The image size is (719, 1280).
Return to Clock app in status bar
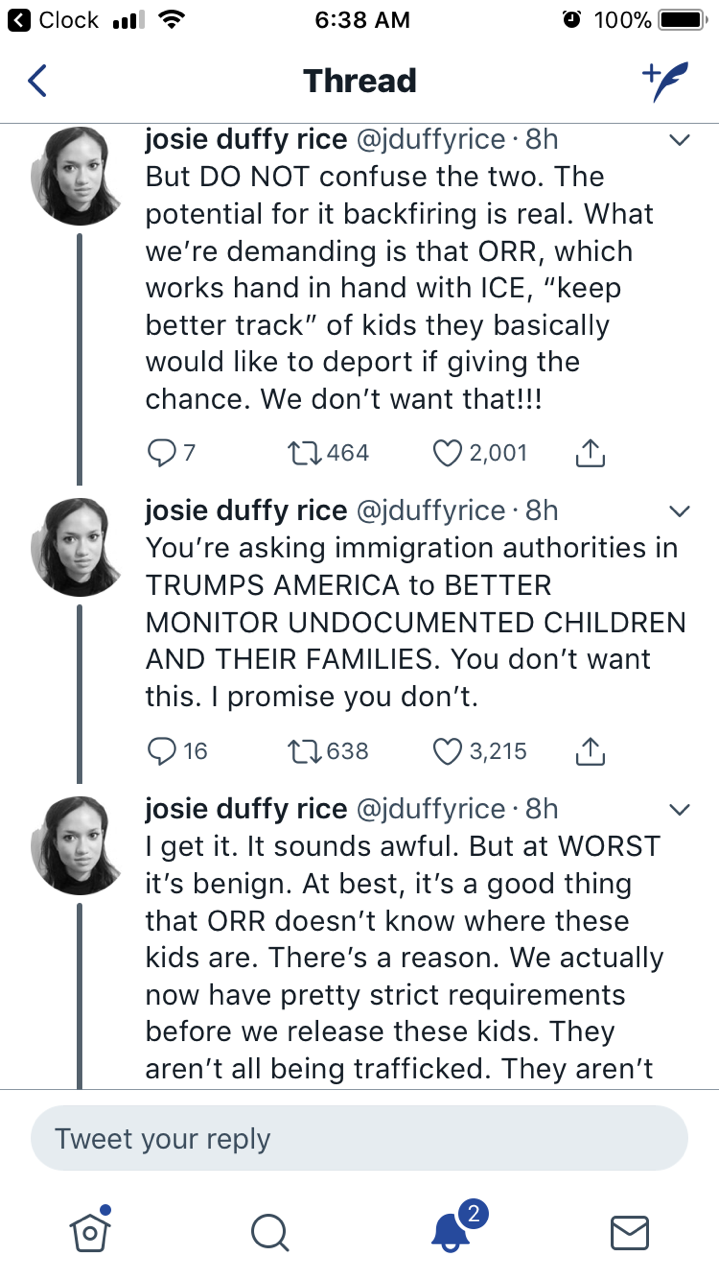[x=55, y=20]
